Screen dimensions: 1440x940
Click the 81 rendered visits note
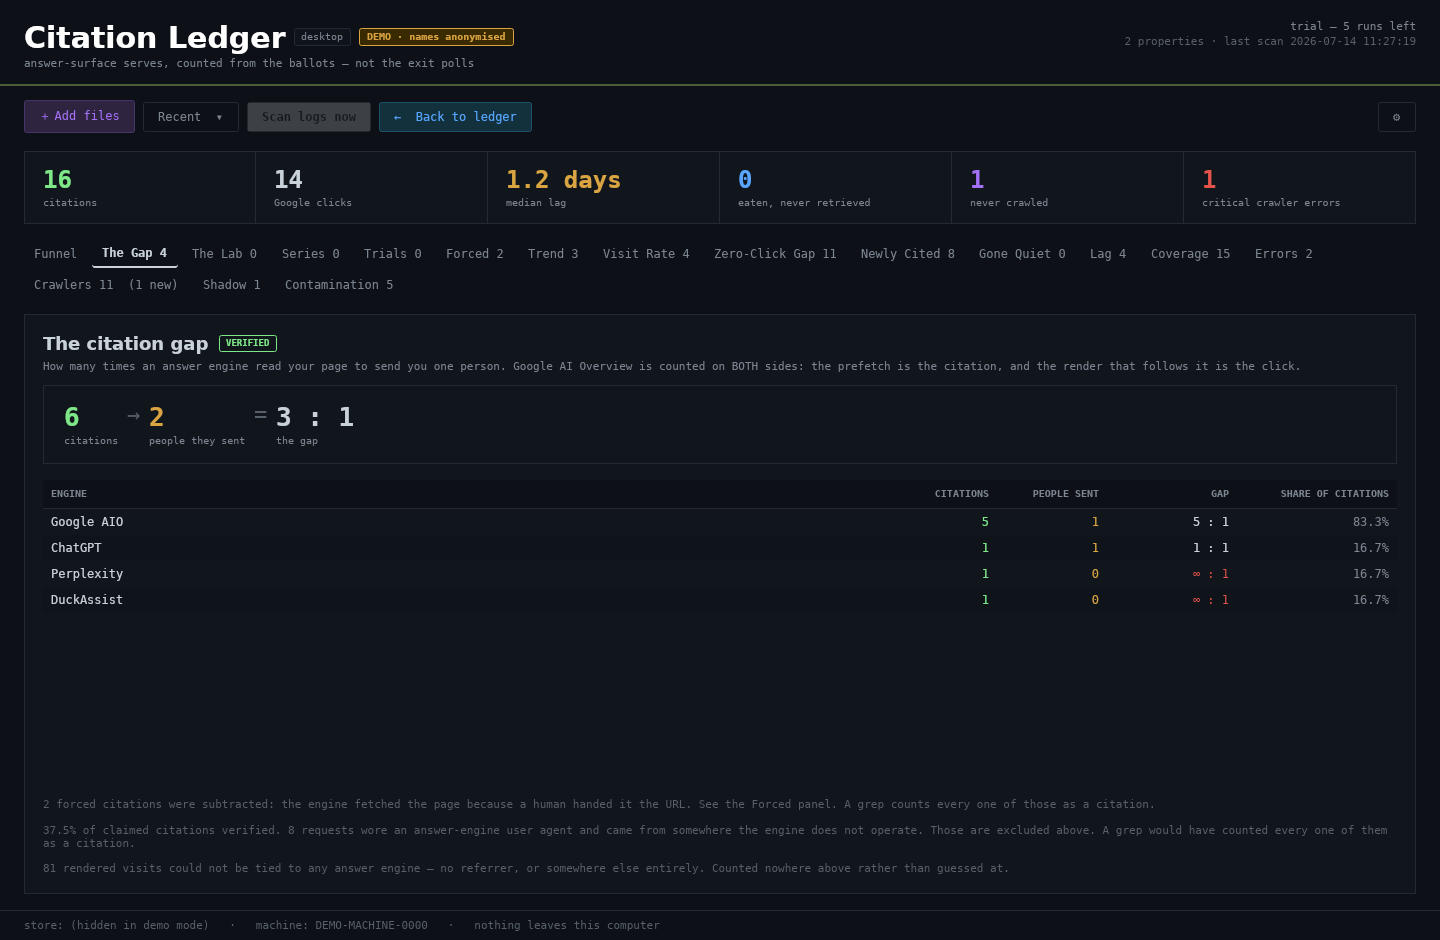[526, 869]
